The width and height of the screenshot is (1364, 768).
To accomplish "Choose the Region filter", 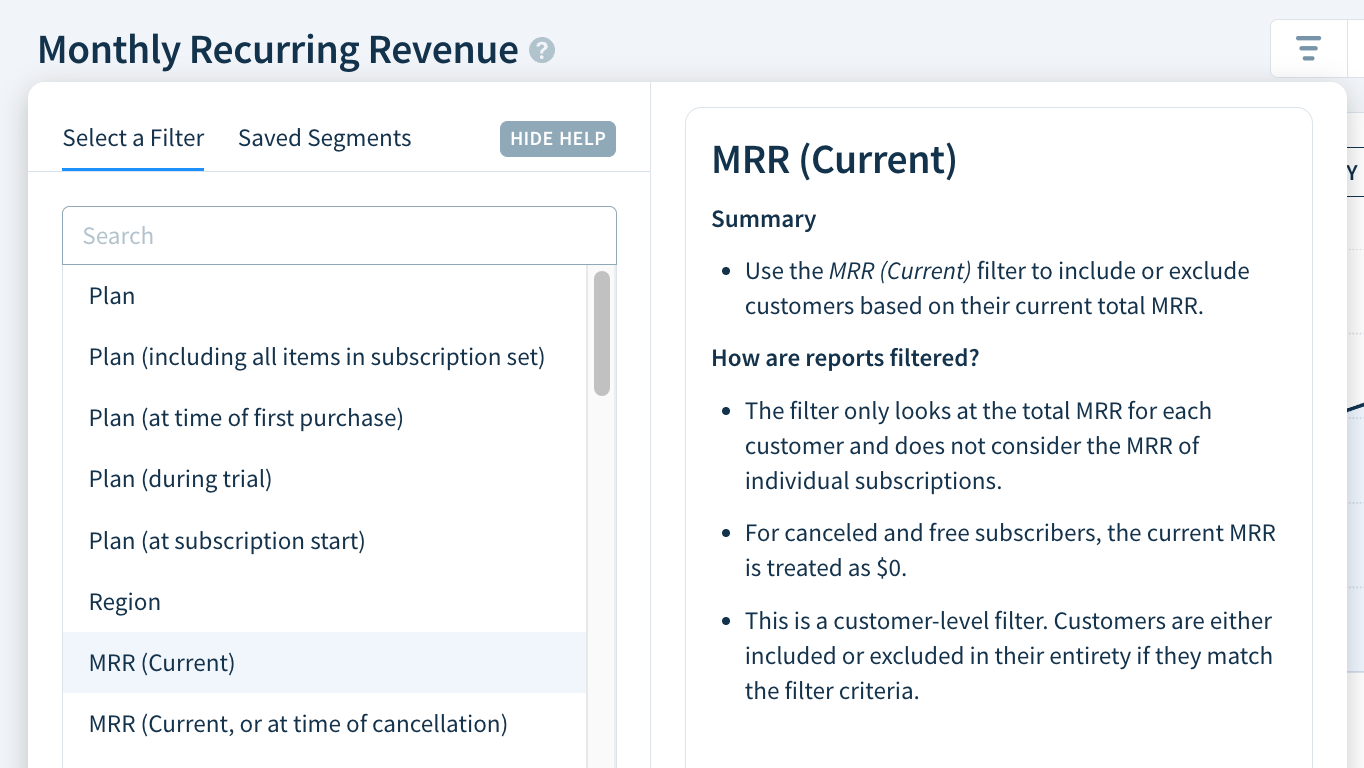I will coord(125,601).
